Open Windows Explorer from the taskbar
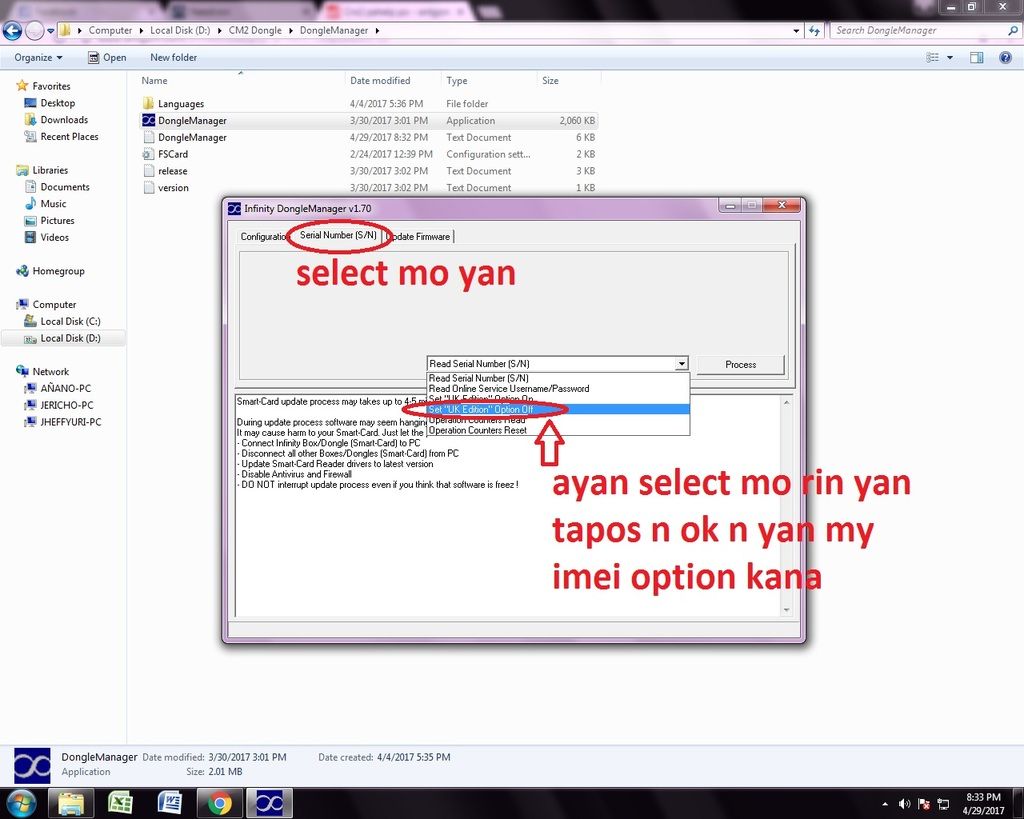The width and height of the screenshot is (1024, 819). click(x=71, y=802)
